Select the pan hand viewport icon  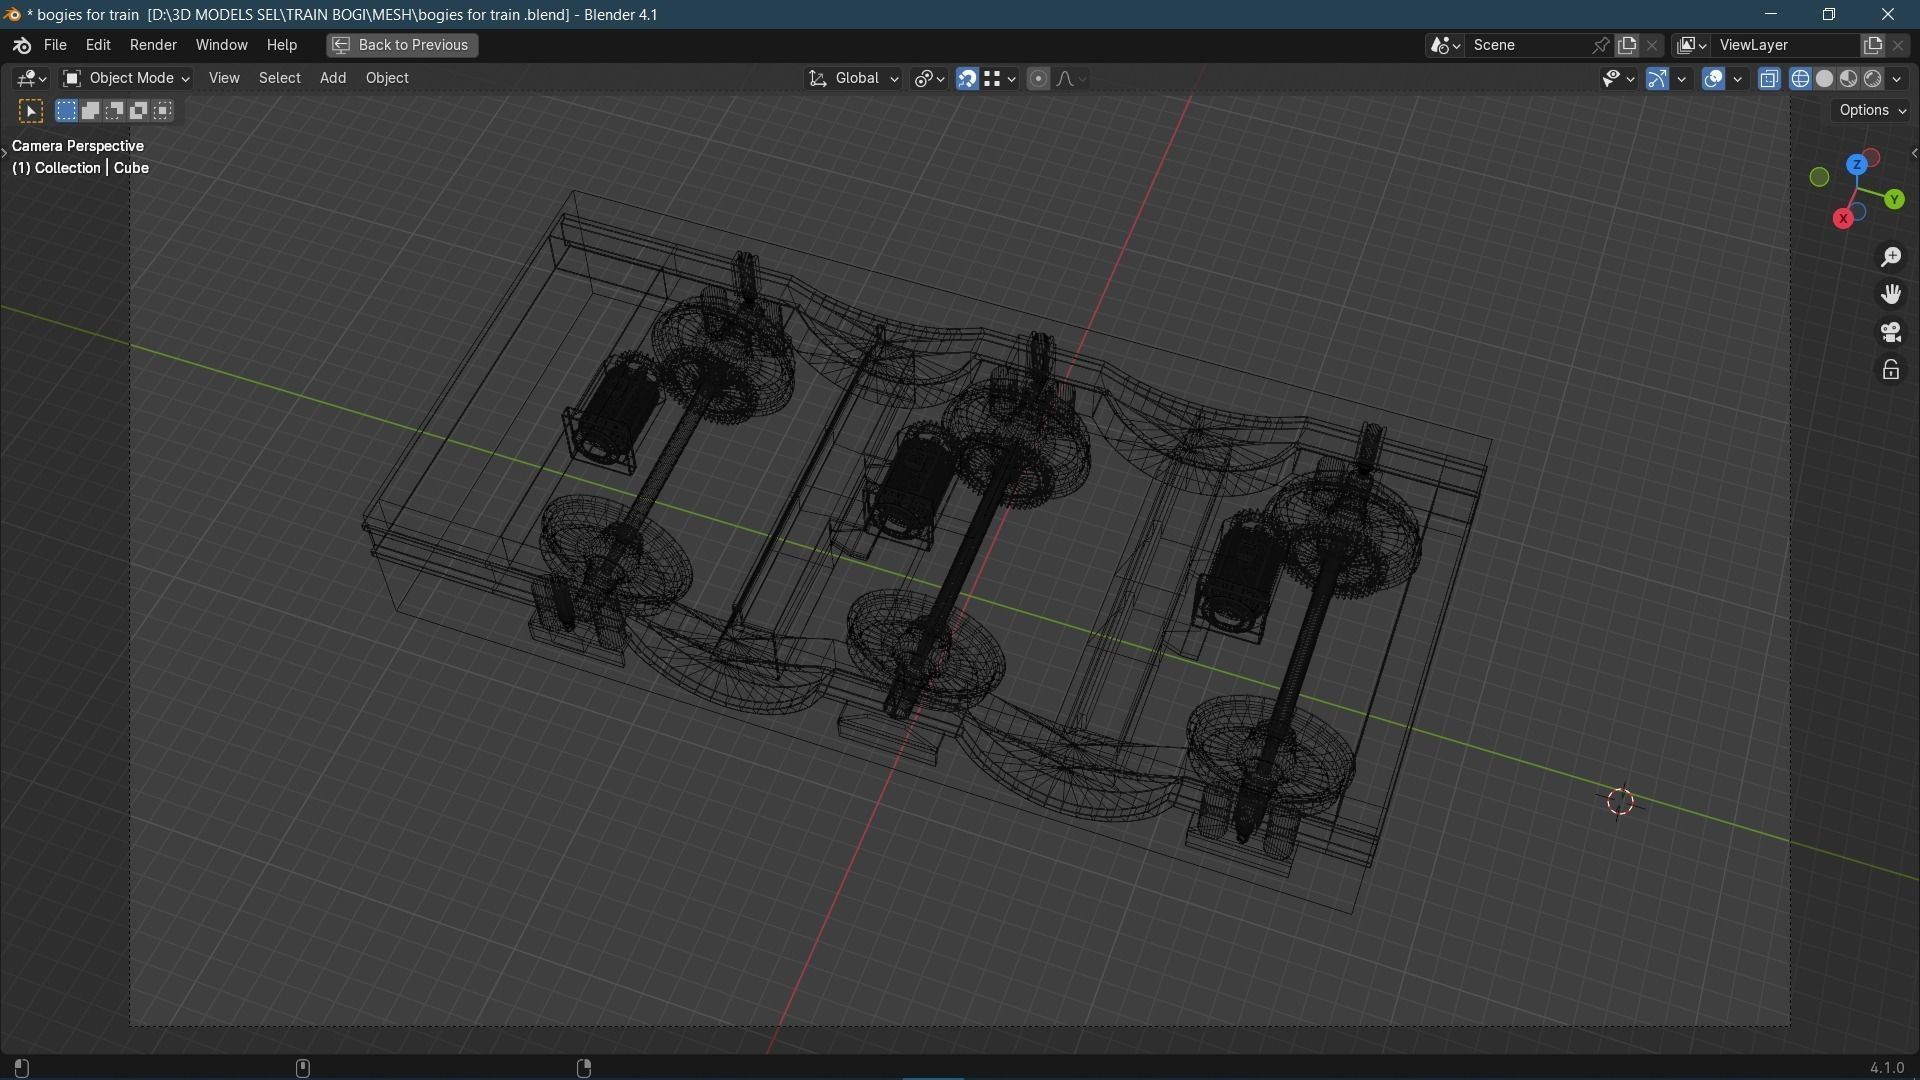[x=1891, y=294]
